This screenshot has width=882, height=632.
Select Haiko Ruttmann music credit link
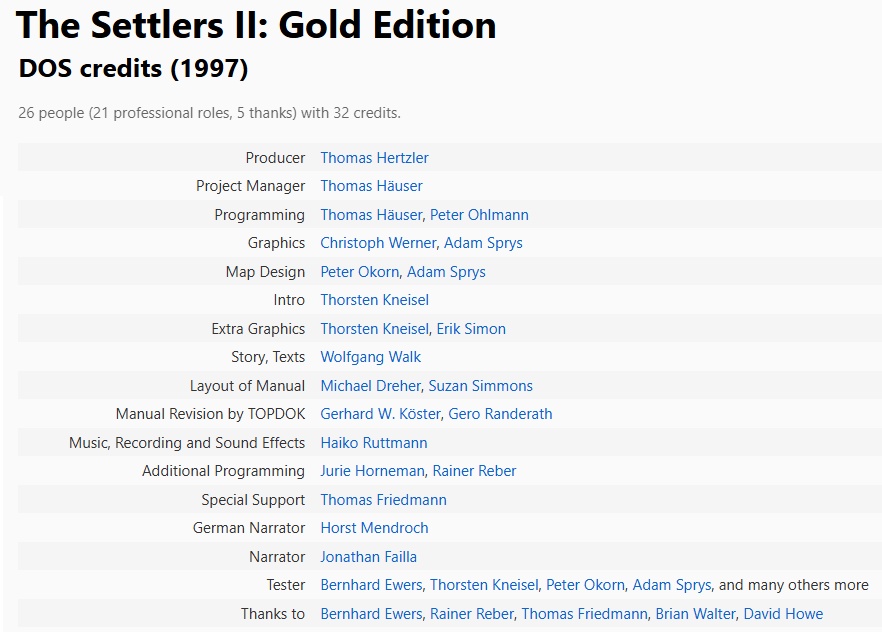click(374, 443)
